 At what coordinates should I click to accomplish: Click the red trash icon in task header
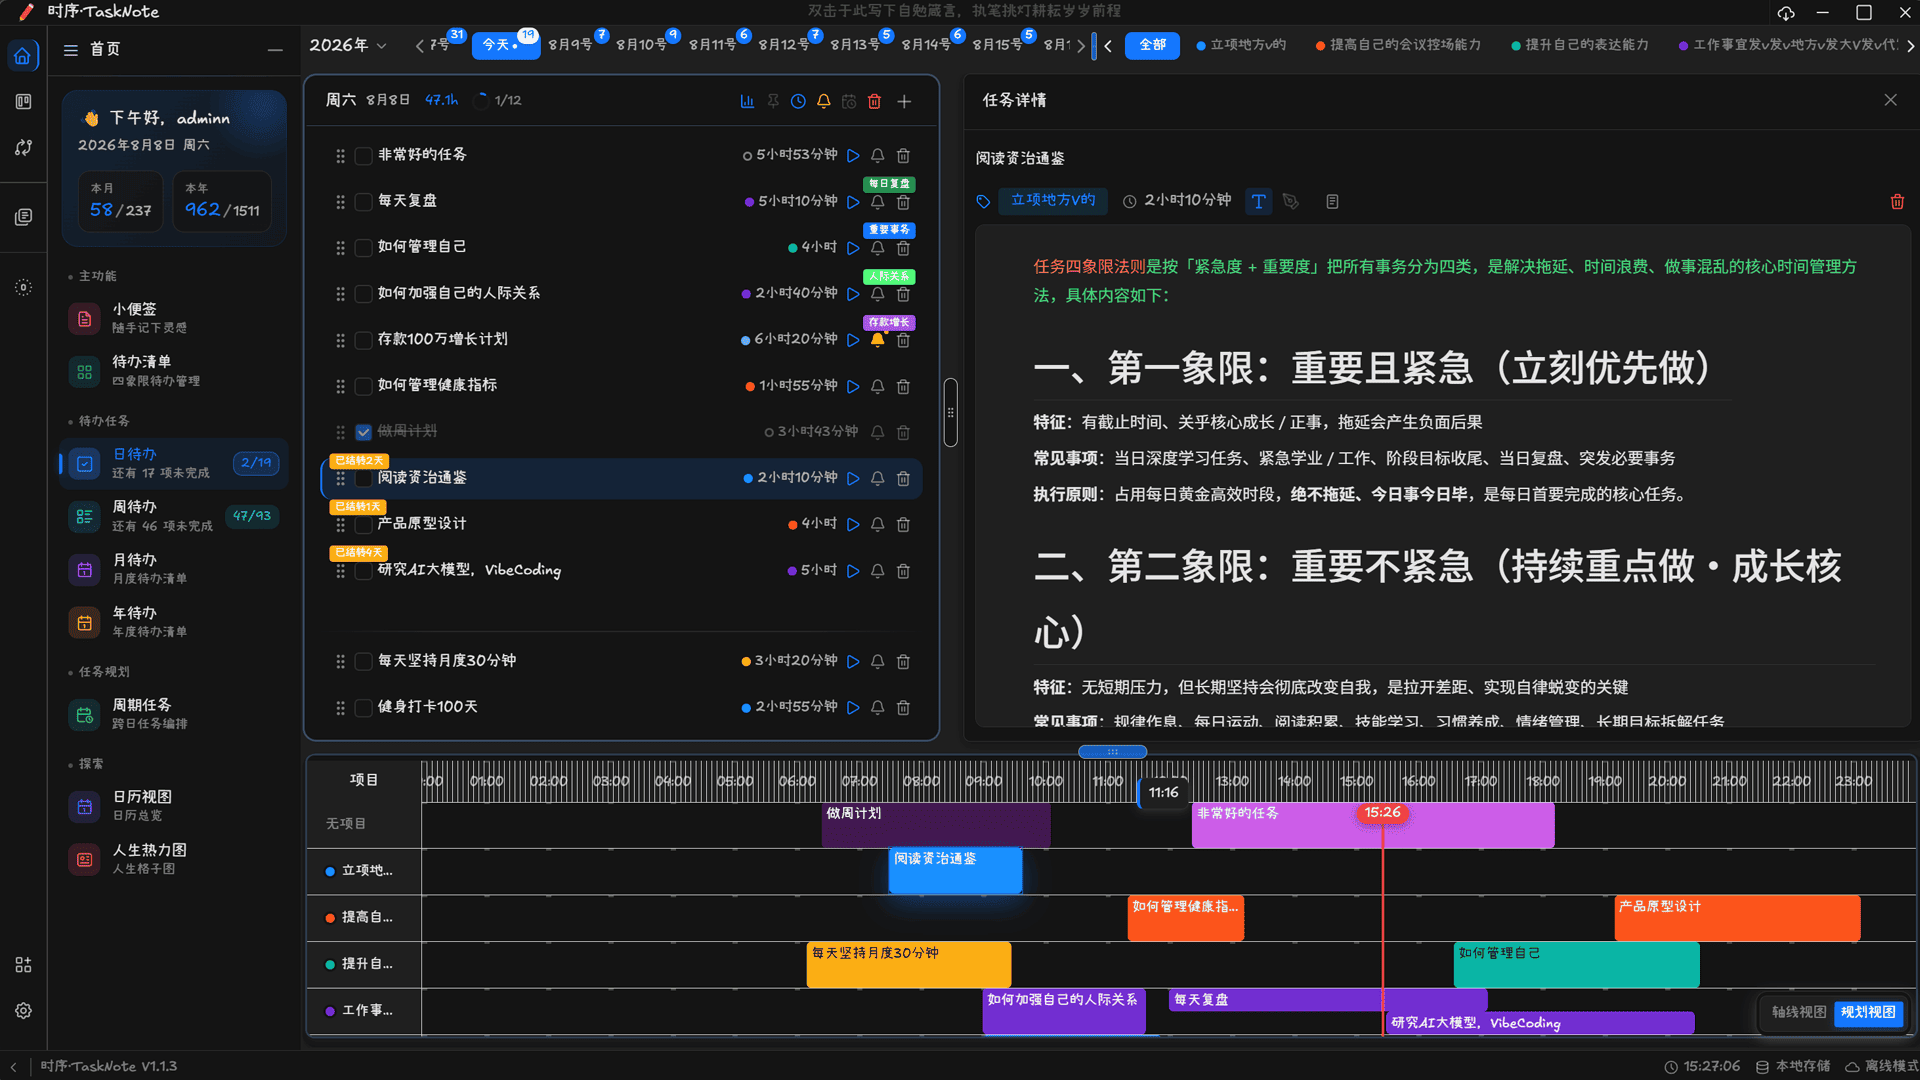[875, 101]
